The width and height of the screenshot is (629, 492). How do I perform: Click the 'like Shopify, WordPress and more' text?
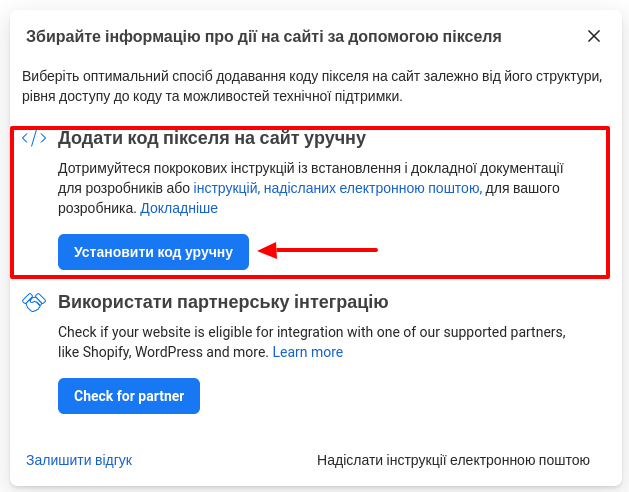(x=163, y=352)
